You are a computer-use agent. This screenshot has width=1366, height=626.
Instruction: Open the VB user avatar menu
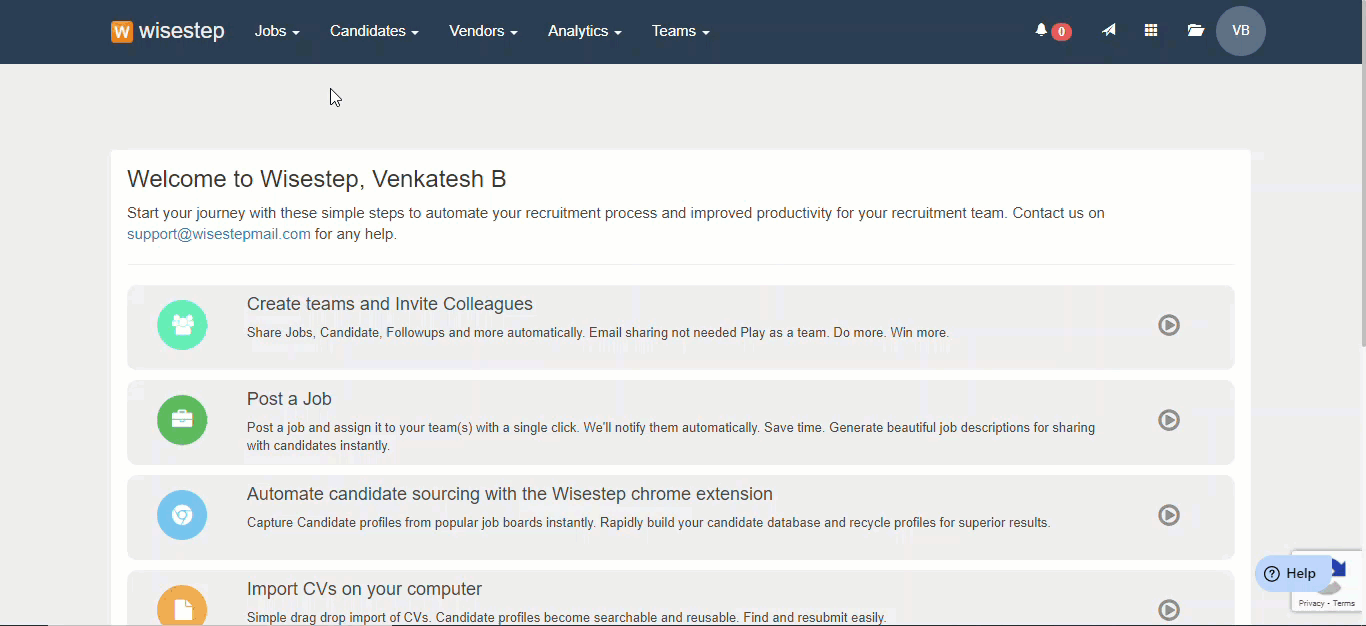(x=1241, y=31)
